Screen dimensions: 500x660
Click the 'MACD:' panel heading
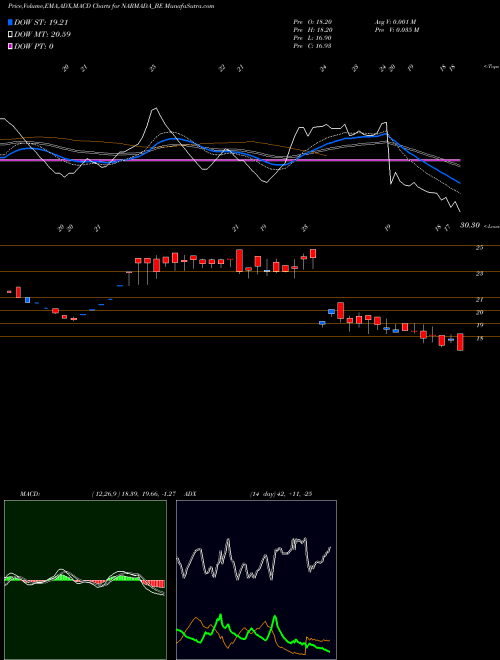(x=30, y=494)
